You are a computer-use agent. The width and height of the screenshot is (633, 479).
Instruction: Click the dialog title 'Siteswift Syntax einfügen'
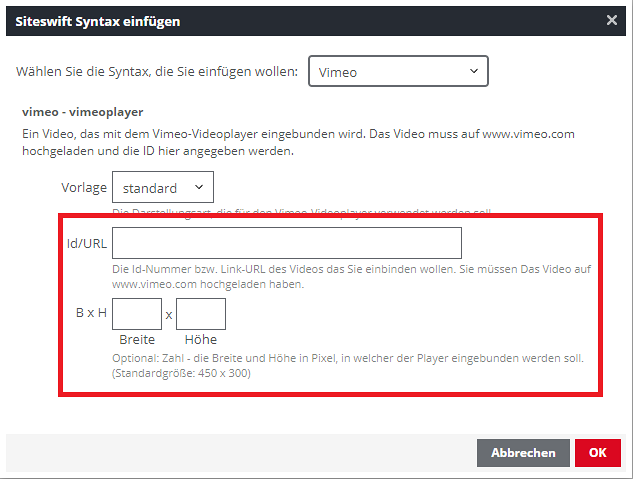tap(98, 20)
